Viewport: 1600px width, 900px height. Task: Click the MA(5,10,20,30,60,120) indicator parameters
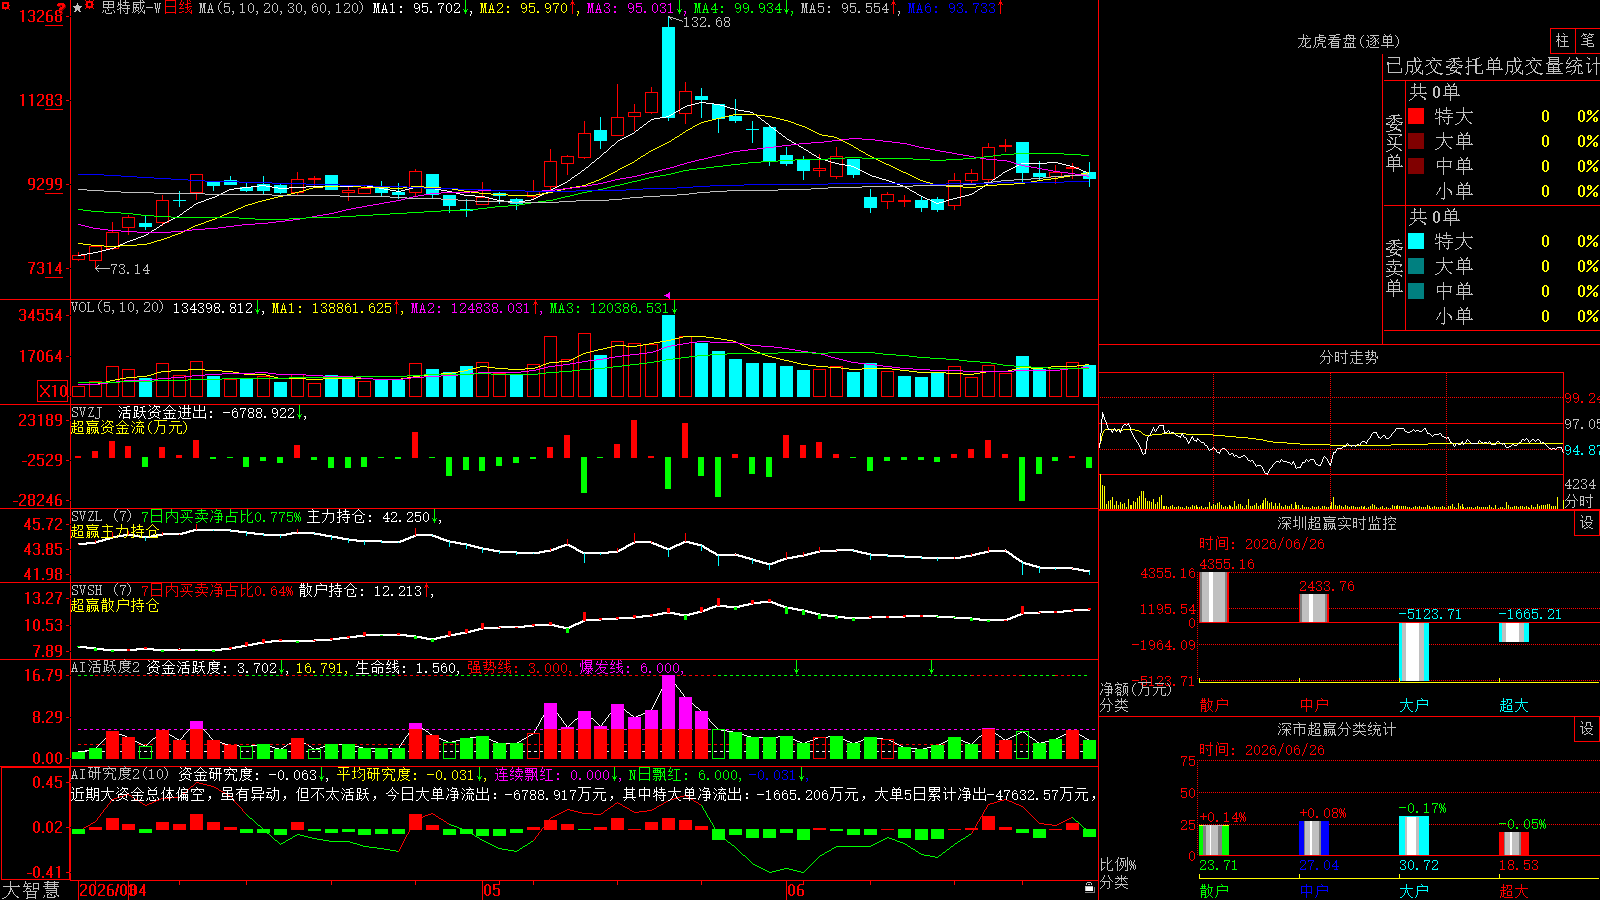pyautogui.click(x=281, y=8)
